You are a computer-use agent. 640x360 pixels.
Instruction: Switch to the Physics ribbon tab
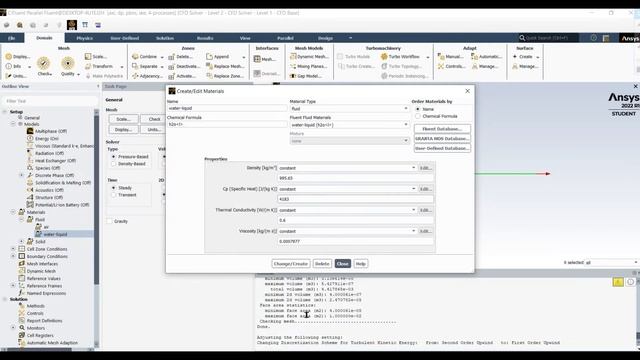coord(84,38)
